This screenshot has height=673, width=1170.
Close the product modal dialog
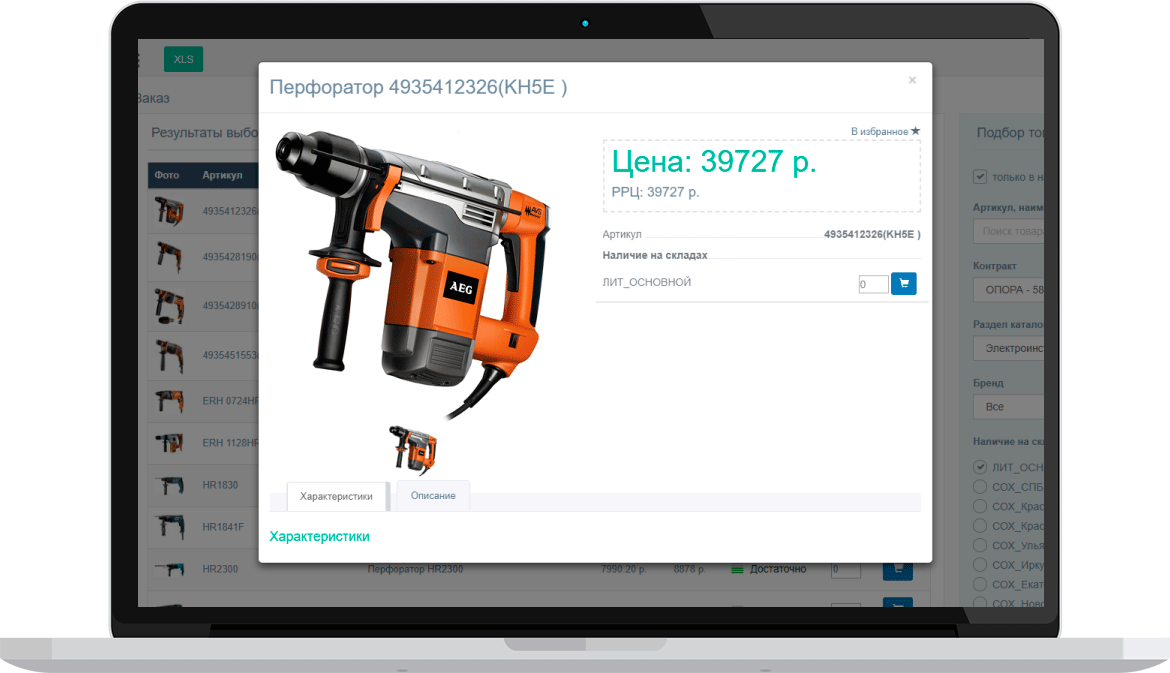coord(912,80)
